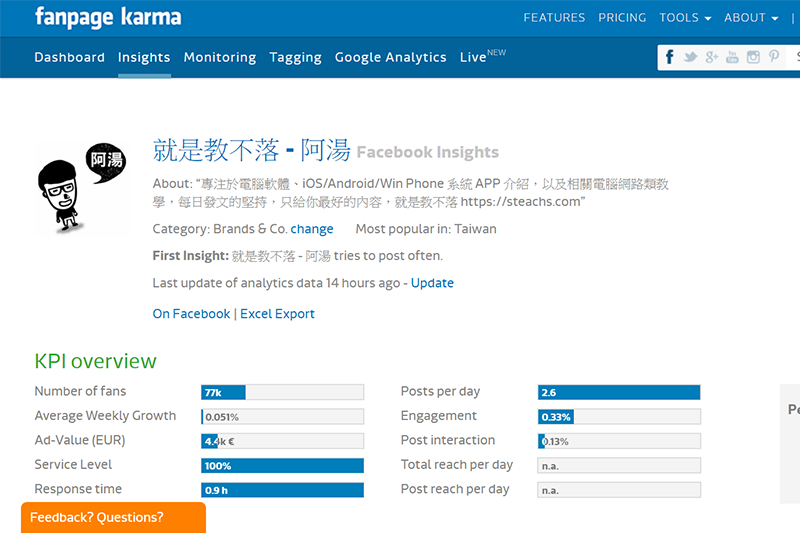Click the Engagement label
Image resolution: width=800 pixels, height=533 pixels.
click(x=438, y=416)
